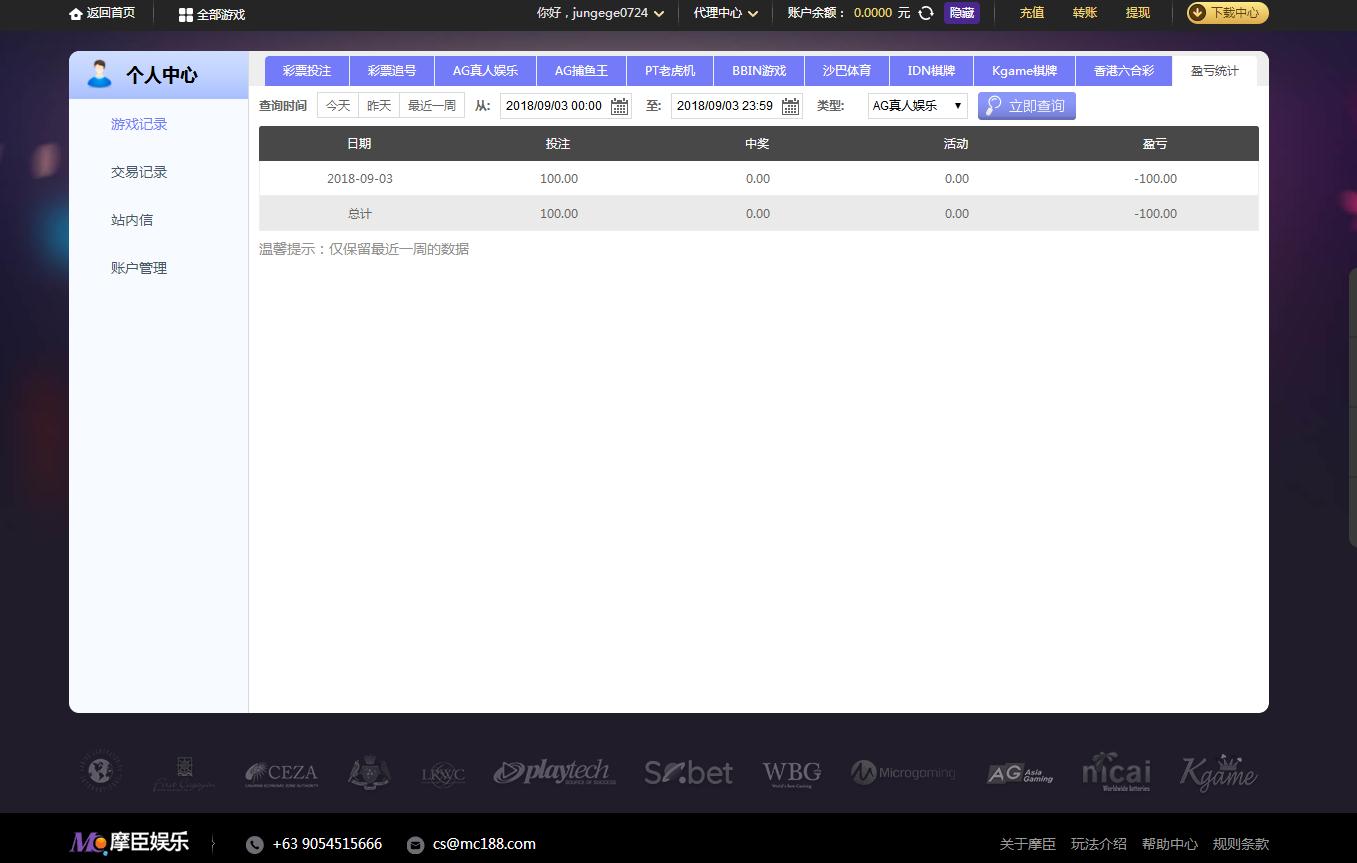Expand the 代理中心 dropdown
This screenshot has width=1357, height=863.
[725, 14]
